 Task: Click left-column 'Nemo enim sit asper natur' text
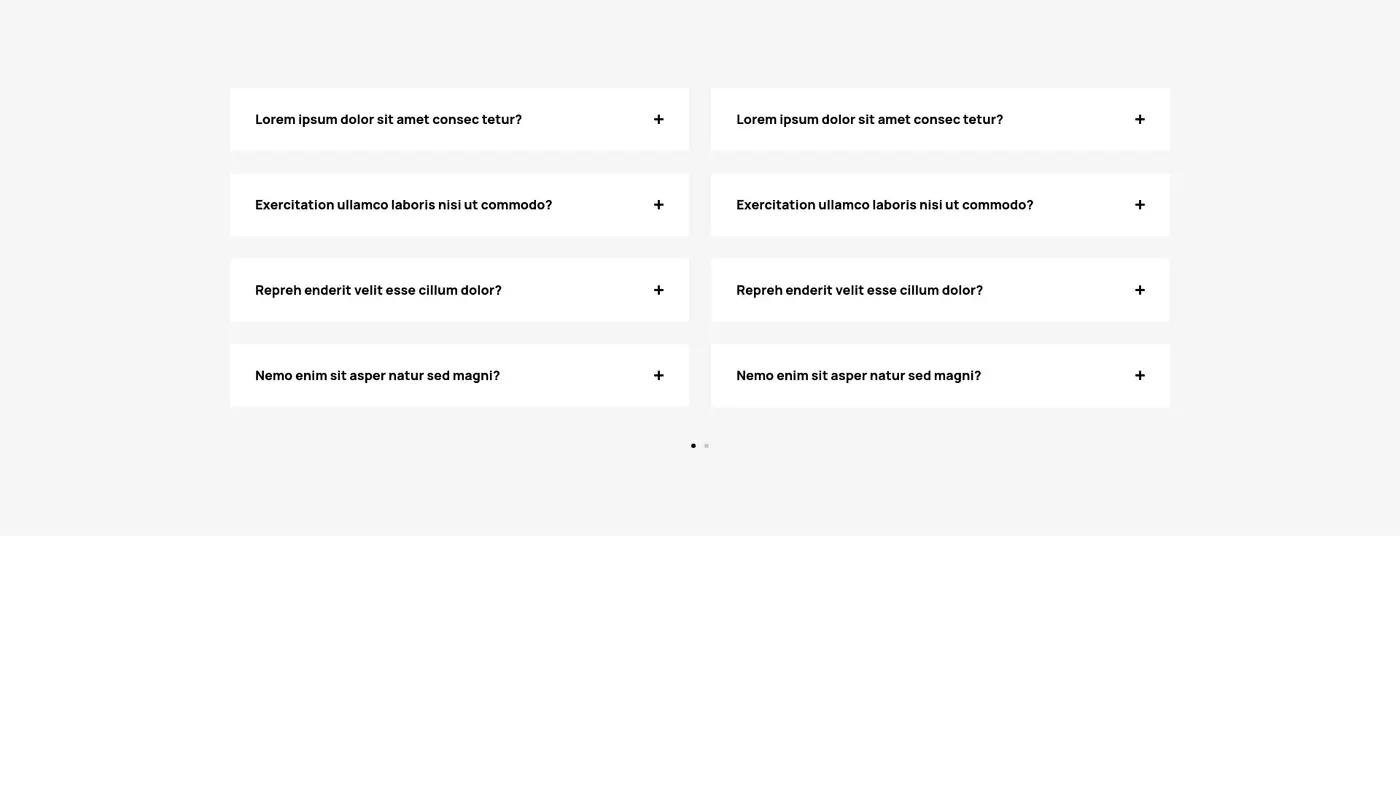pyautogui.click(x=377, y=376)
